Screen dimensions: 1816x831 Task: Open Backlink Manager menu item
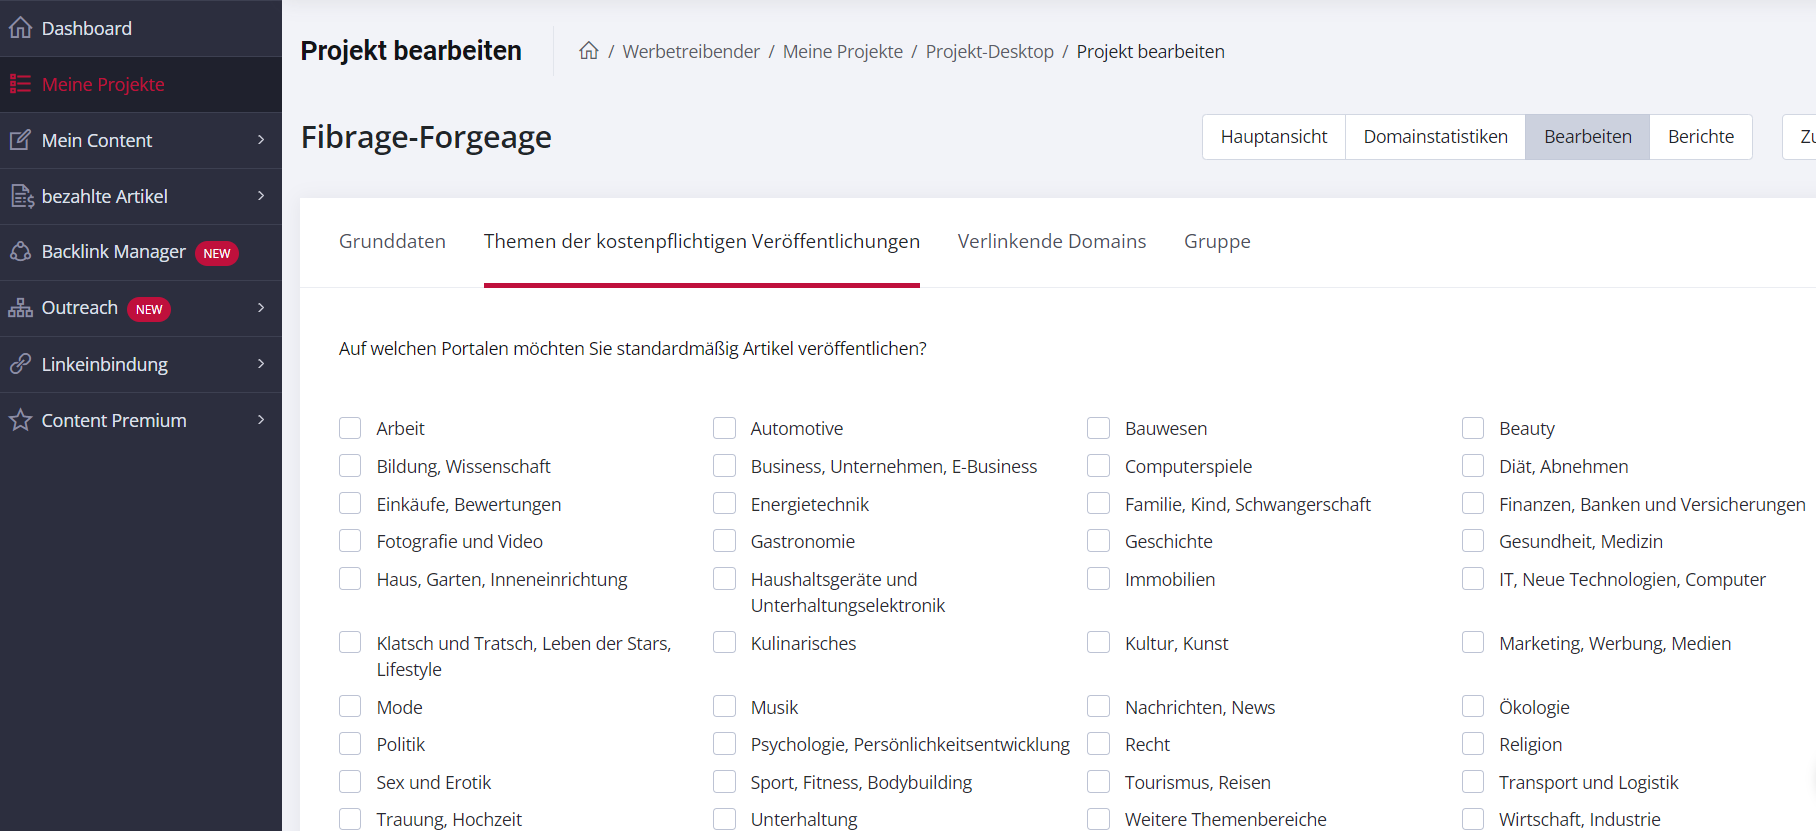141,252
